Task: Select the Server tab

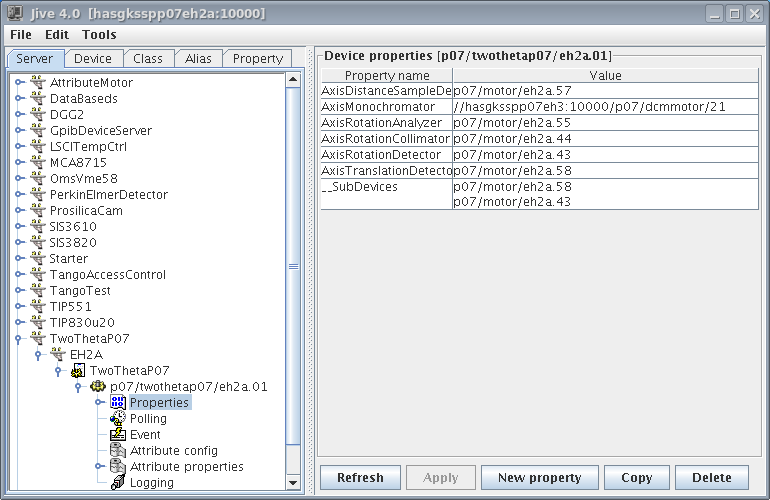Action: click(x=34, y=58)
